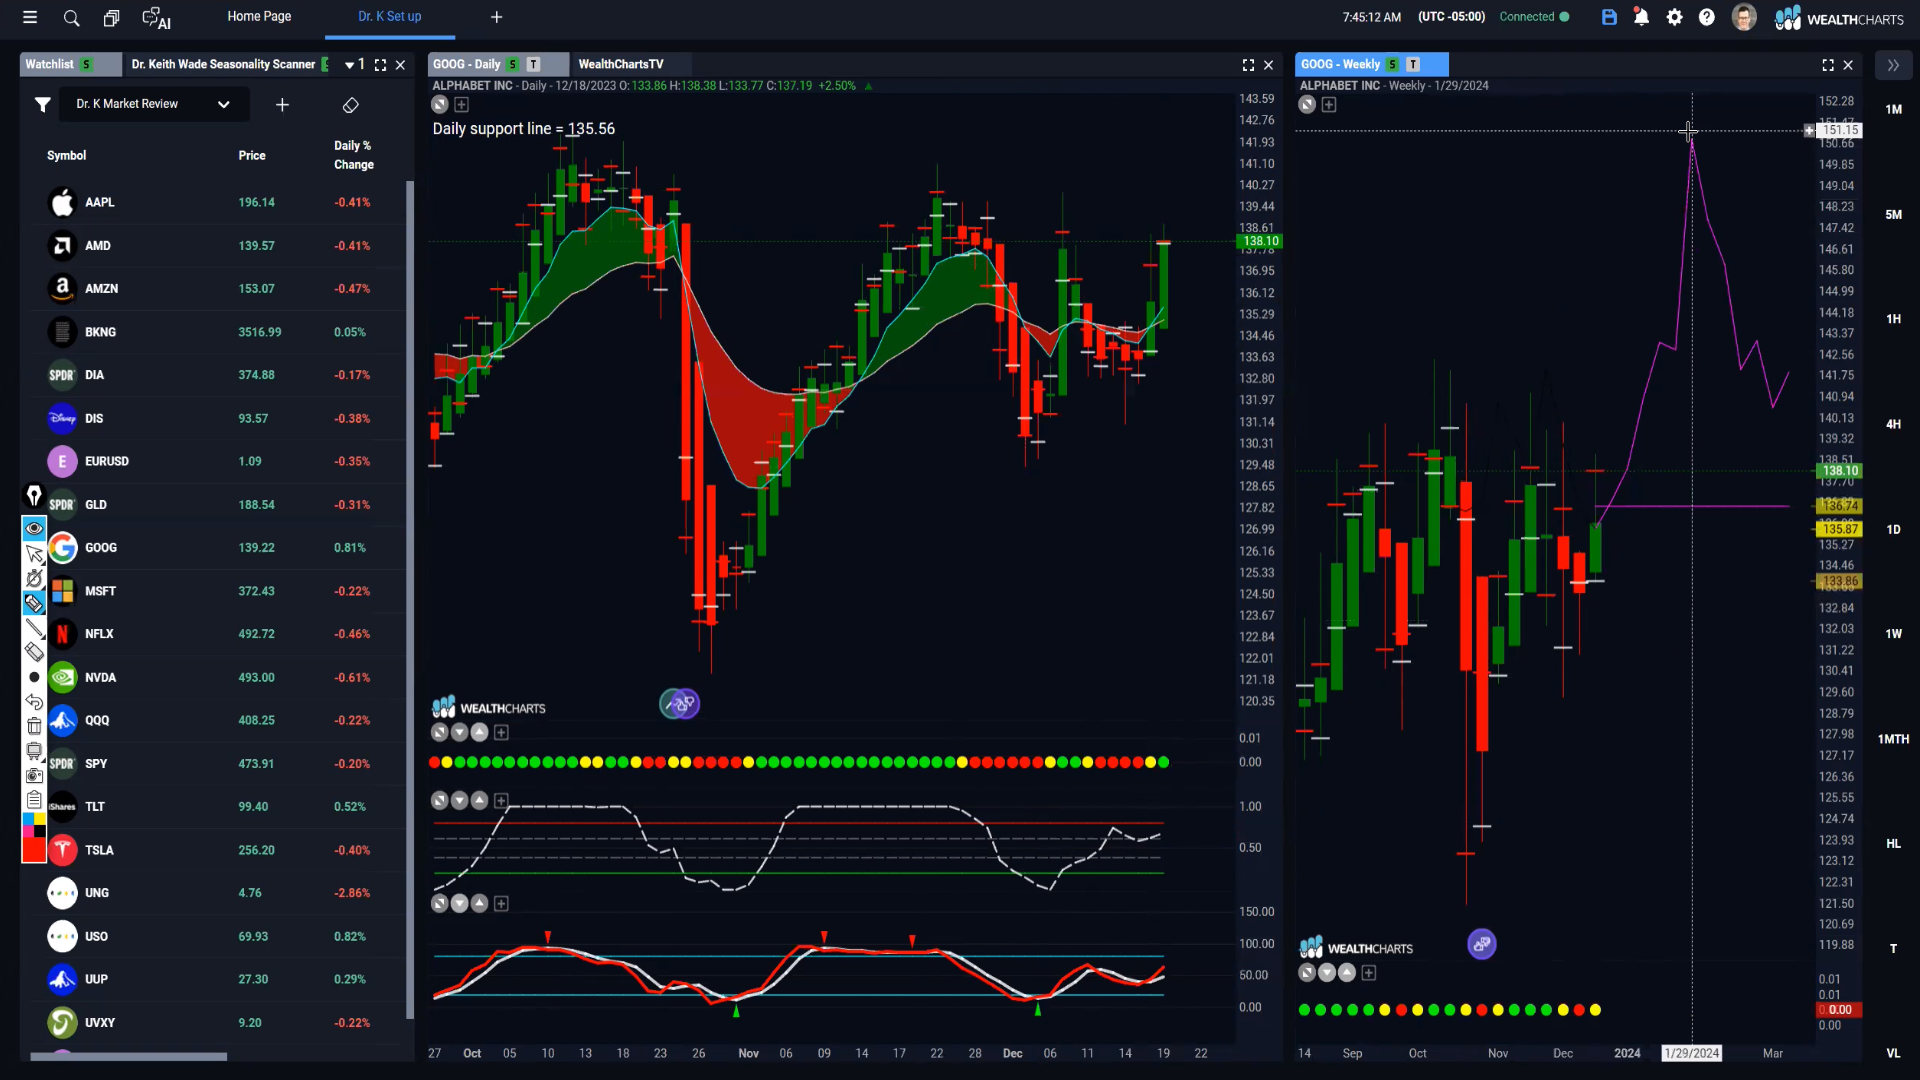Open the Dr. K Market Review watchlist dropdown
This screenshot has width=1920, height=1080.
click(x=153, y=104)
